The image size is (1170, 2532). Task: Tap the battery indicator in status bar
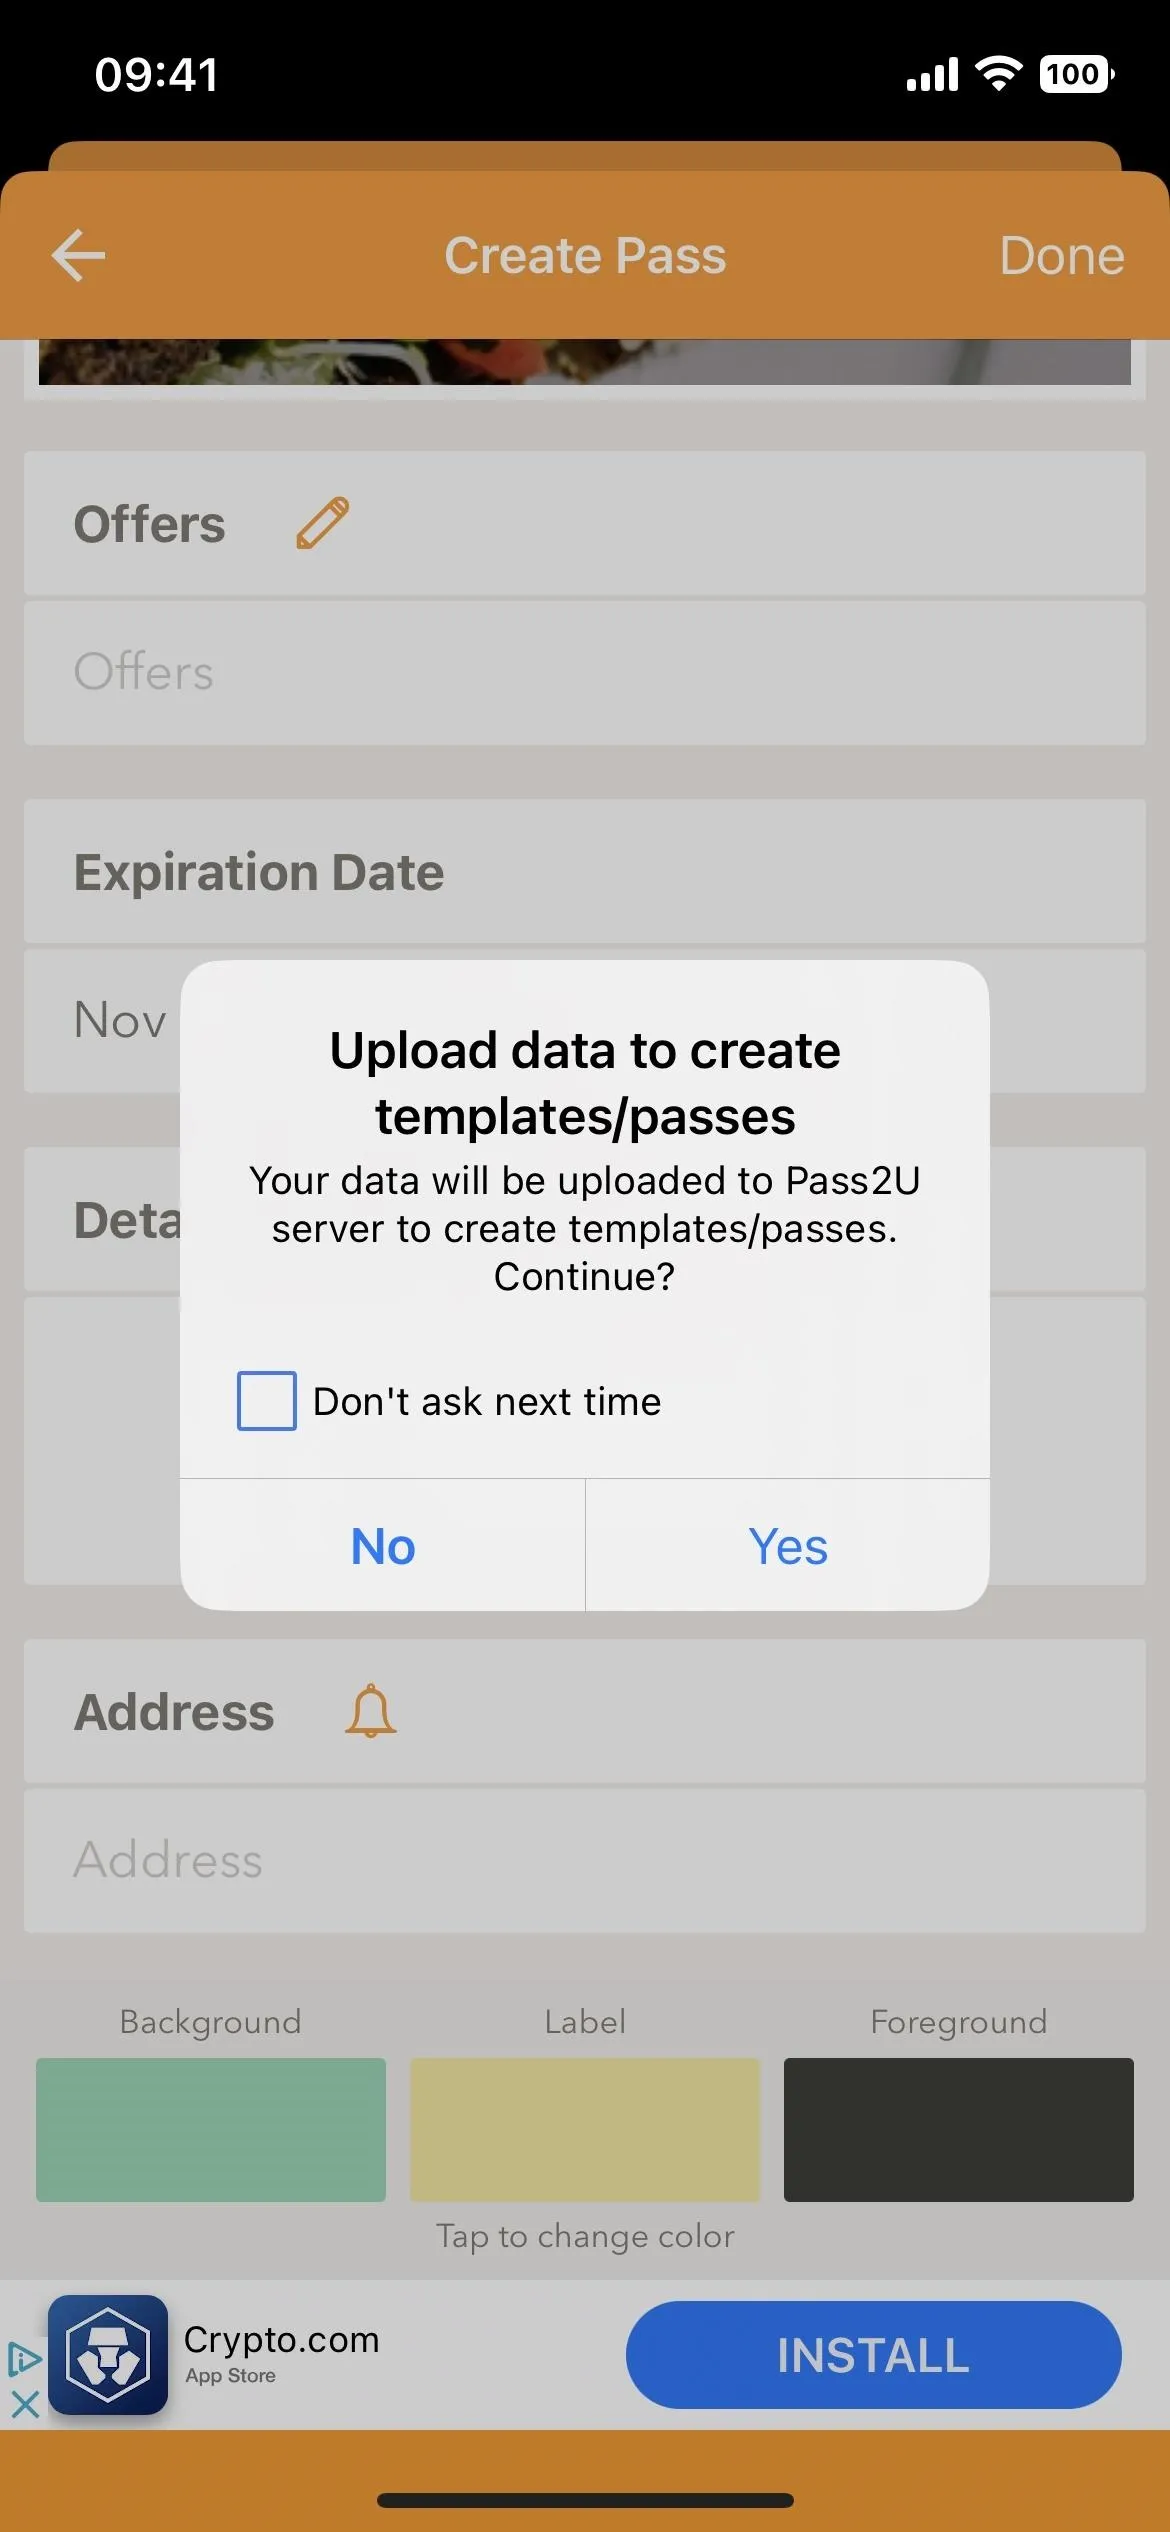(1077, 74)
